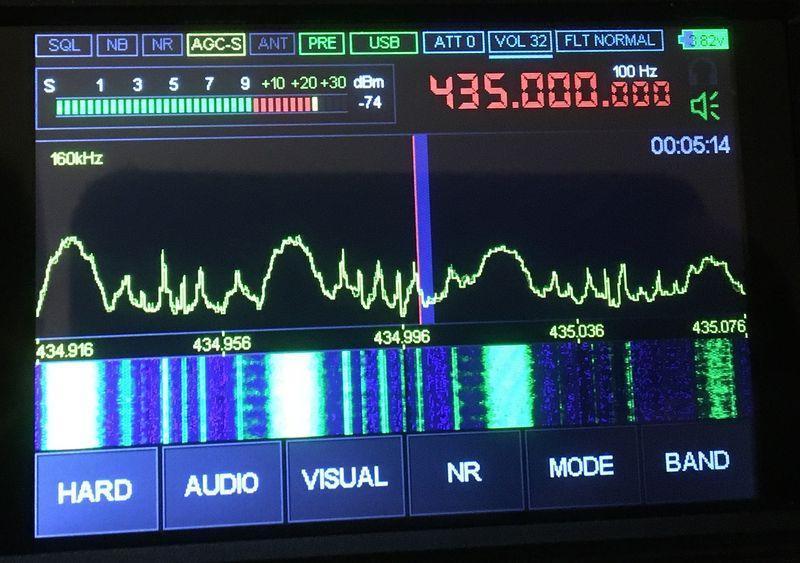Select the VOL 32 volume control
The width and height of the screenshot is (800, 563).
click(x=520, y=43)
